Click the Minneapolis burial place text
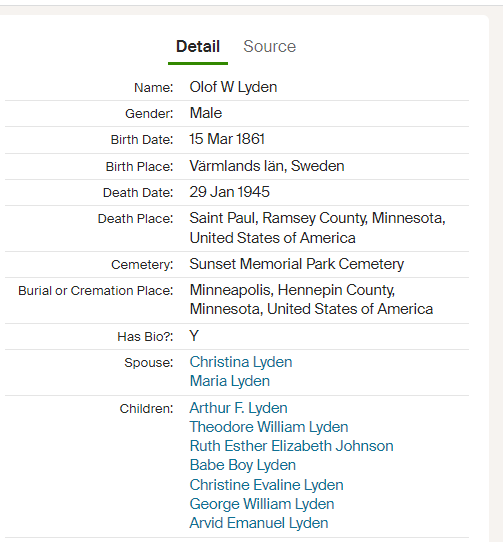This screenshot has width=503, height=542. 311,299
